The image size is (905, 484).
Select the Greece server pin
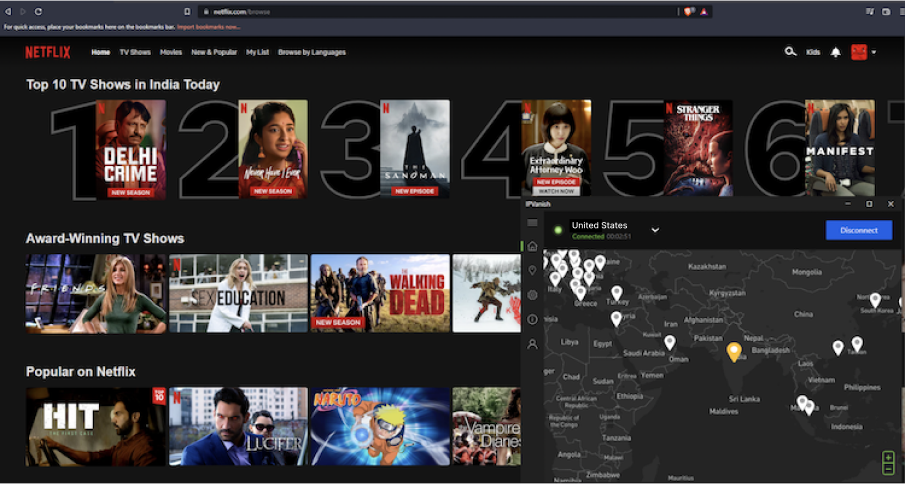(x=581, y=293)
